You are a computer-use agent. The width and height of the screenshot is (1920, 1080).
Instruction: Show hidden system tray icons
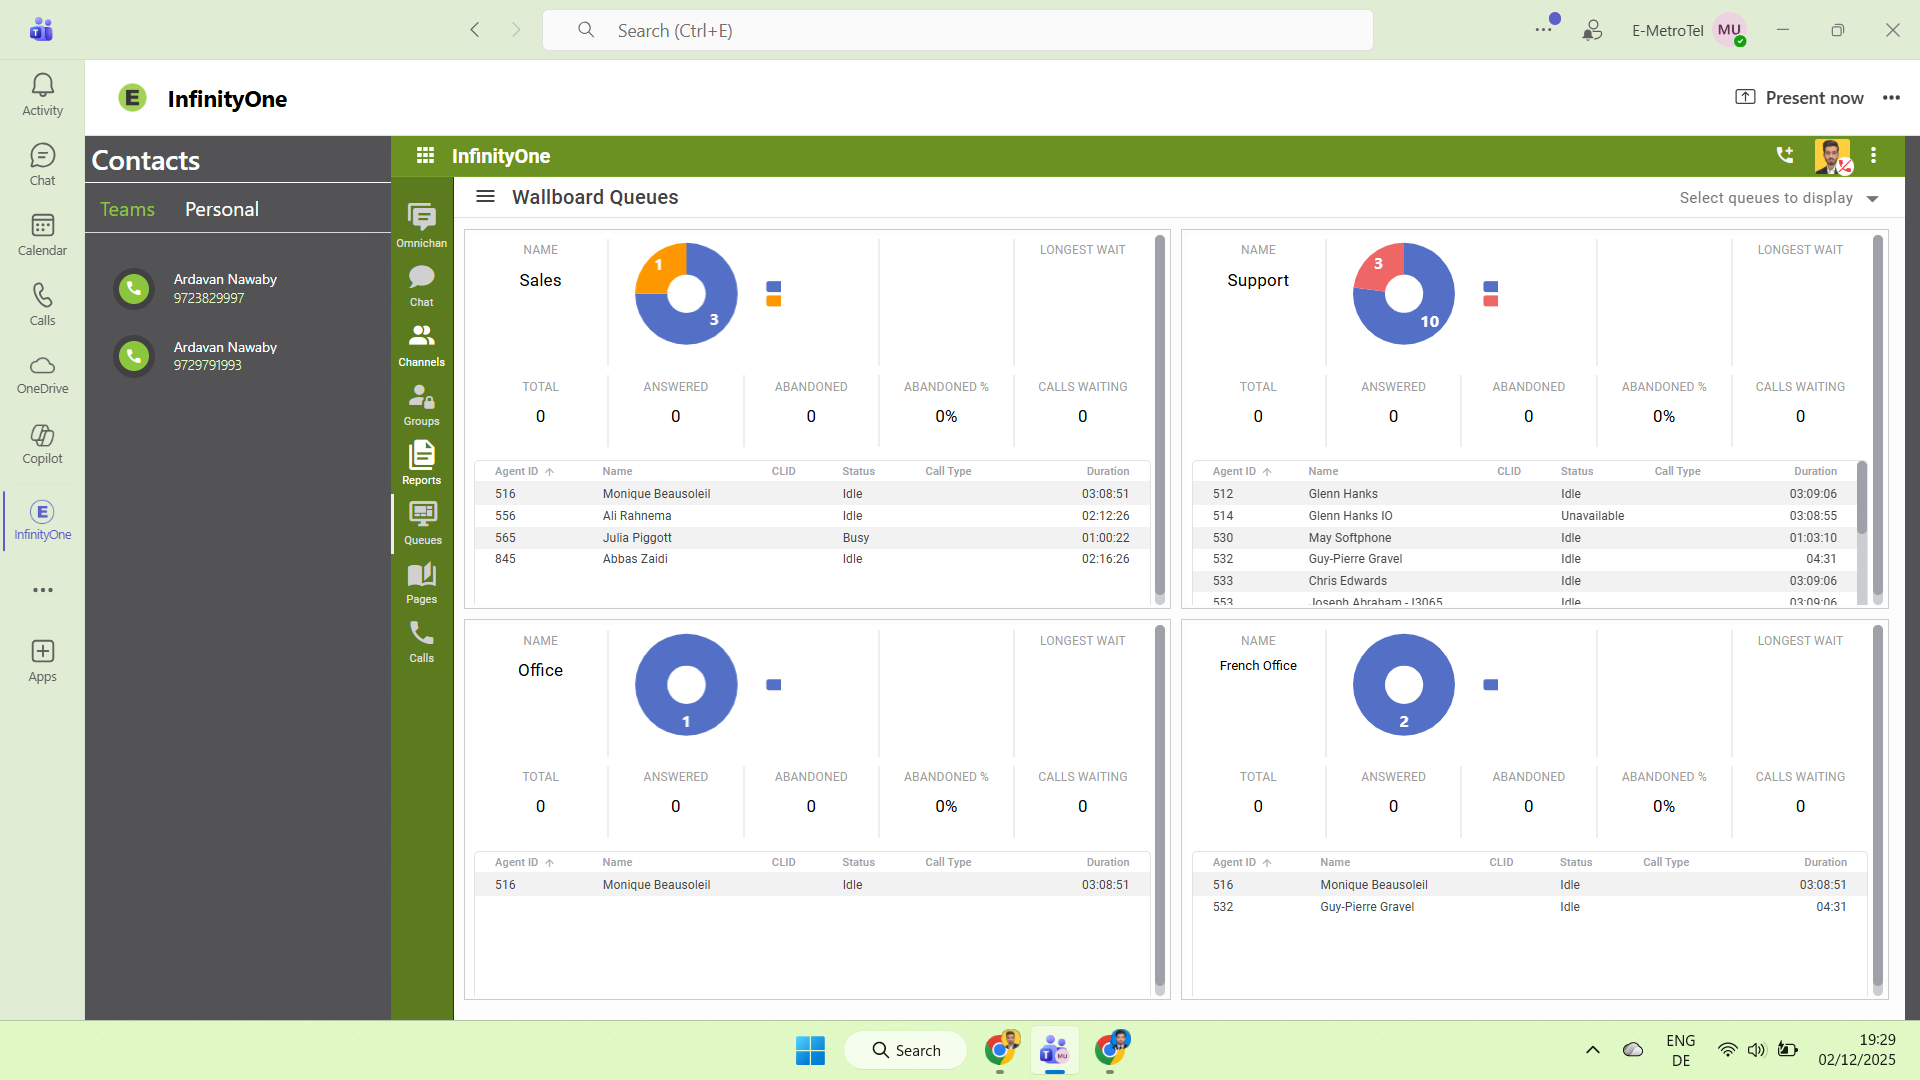coord(1592,1050)
